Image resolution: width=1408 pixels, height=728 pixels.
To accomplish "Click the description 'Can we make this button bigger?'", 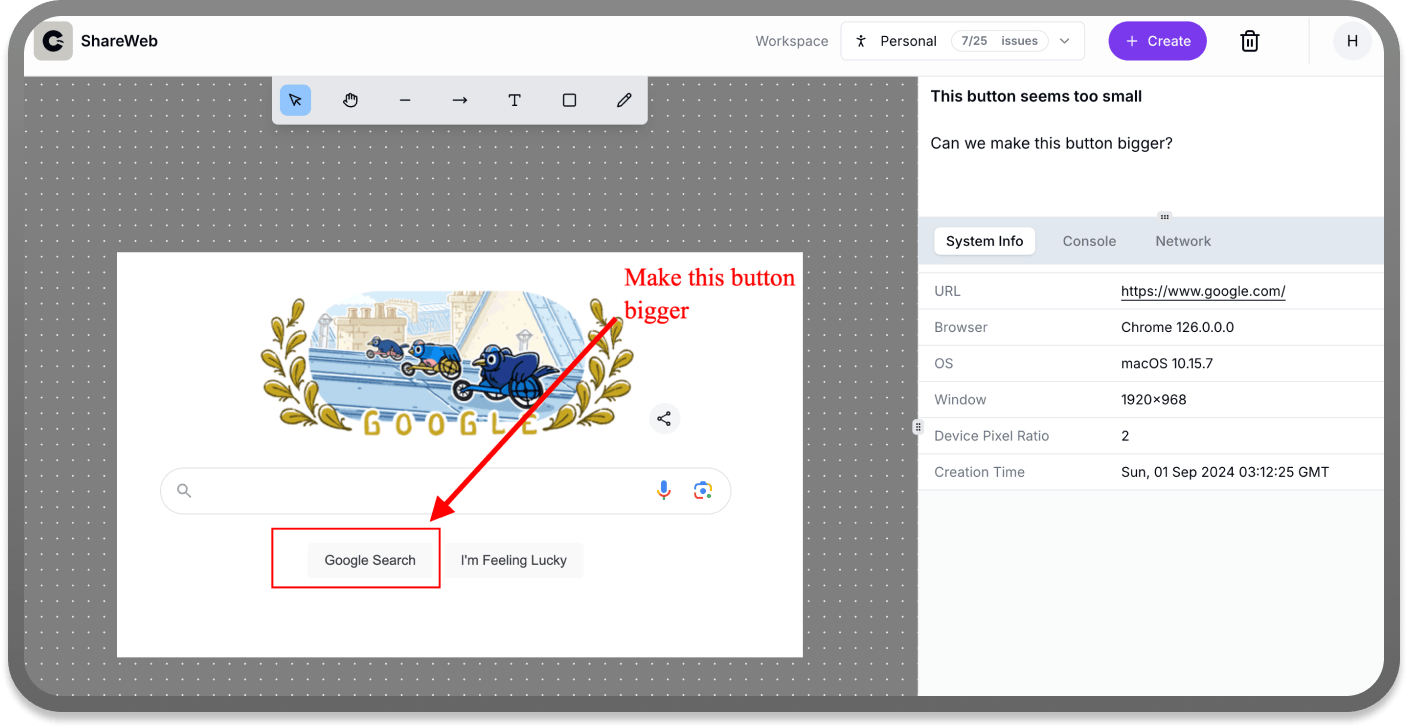I will 1051,143.
